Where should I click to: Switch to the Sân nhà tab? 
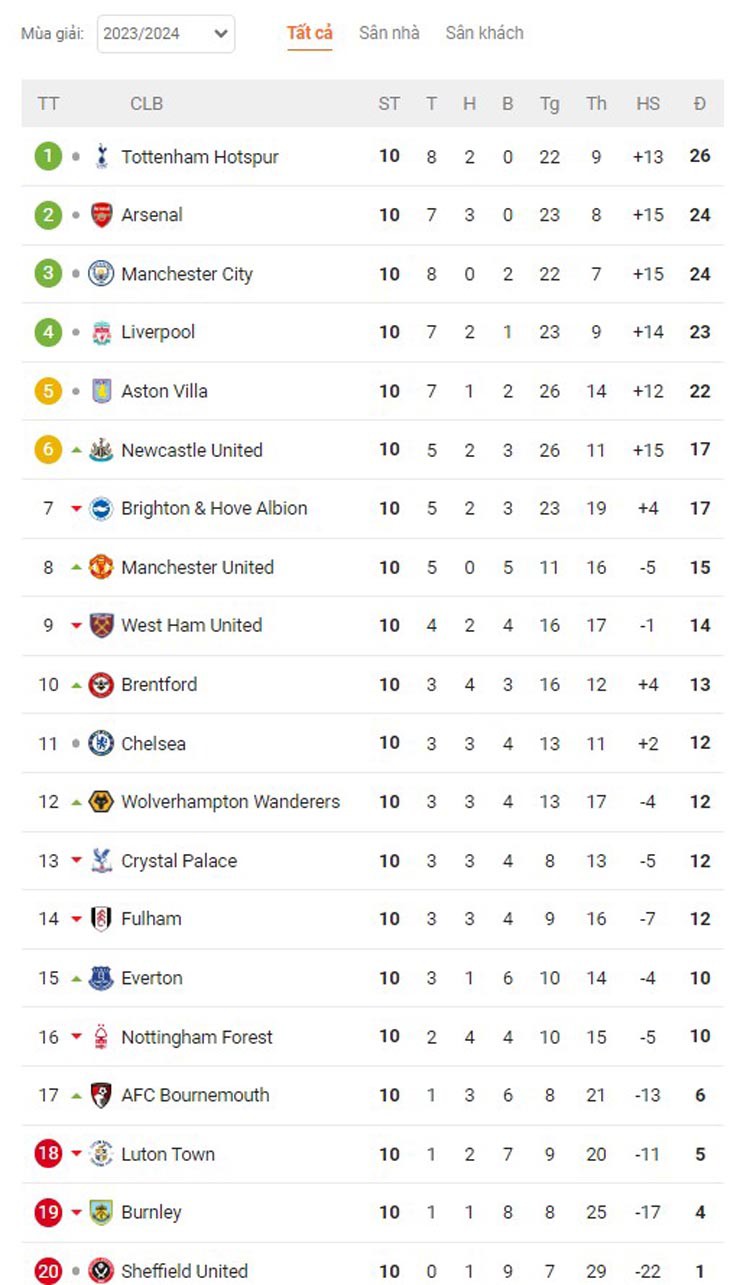point(389,33)
